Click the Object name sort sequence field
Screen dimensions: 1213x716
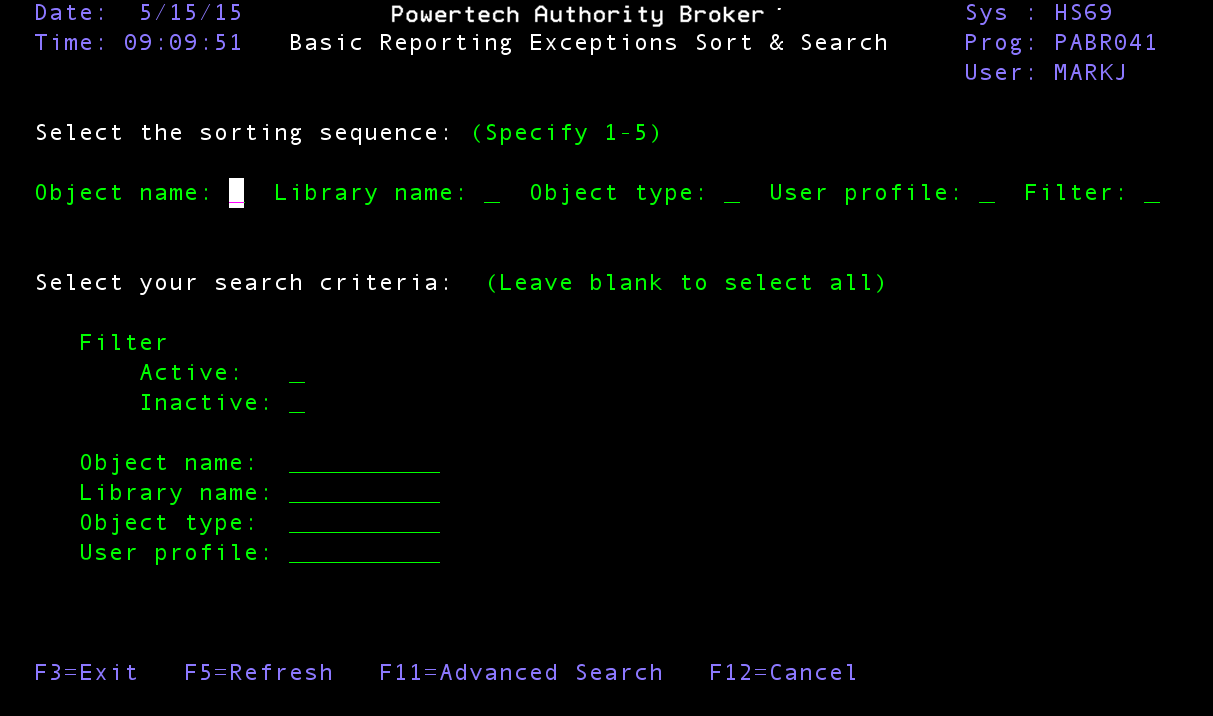tap(236, 192)
